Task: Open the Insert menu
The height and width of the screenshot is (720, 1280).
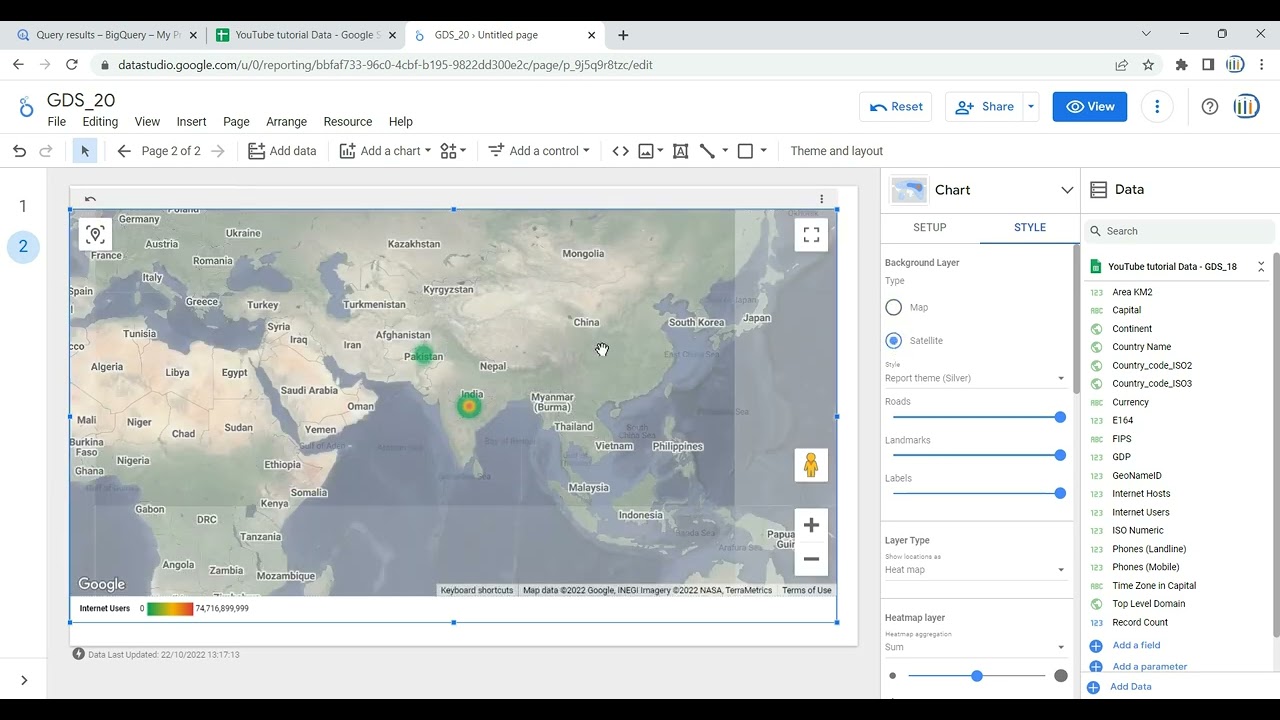Action: 191,122
